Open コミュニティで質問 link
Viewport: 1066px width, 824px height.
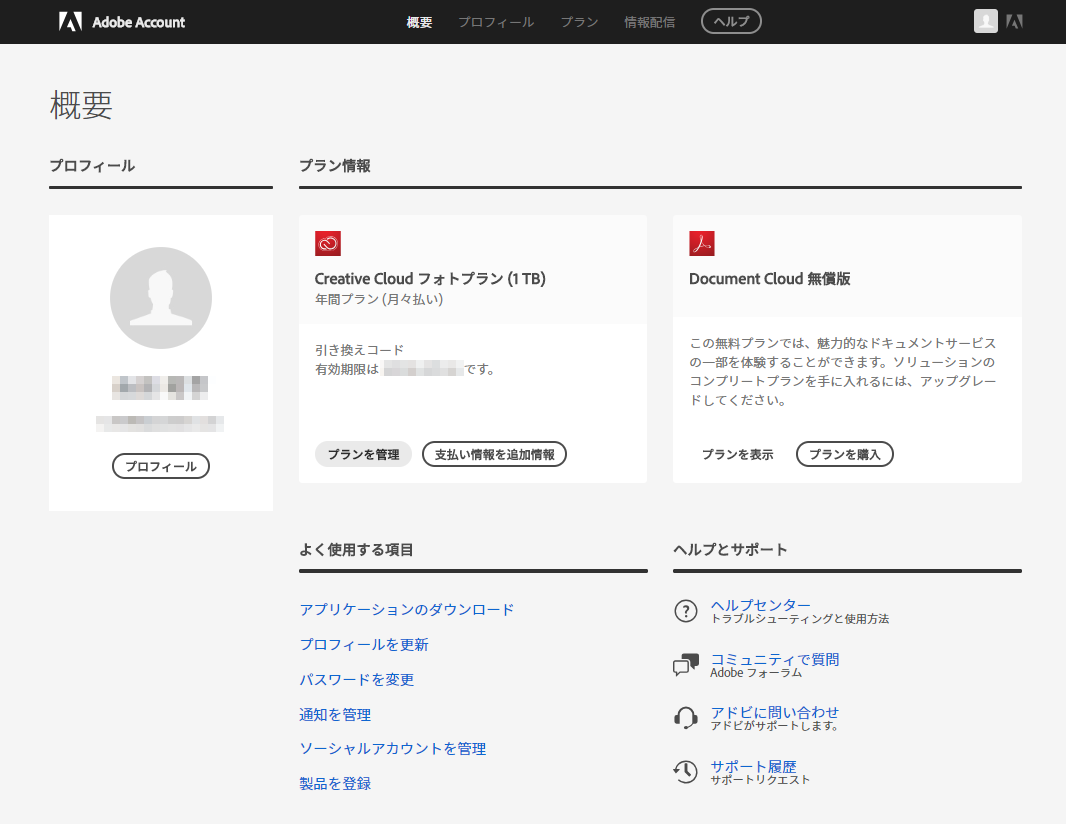774,659
